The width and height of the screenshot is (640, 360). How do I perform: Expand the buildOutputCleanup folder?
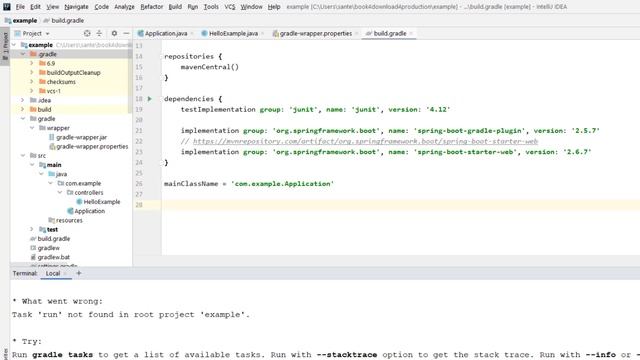tap(32, 73)
